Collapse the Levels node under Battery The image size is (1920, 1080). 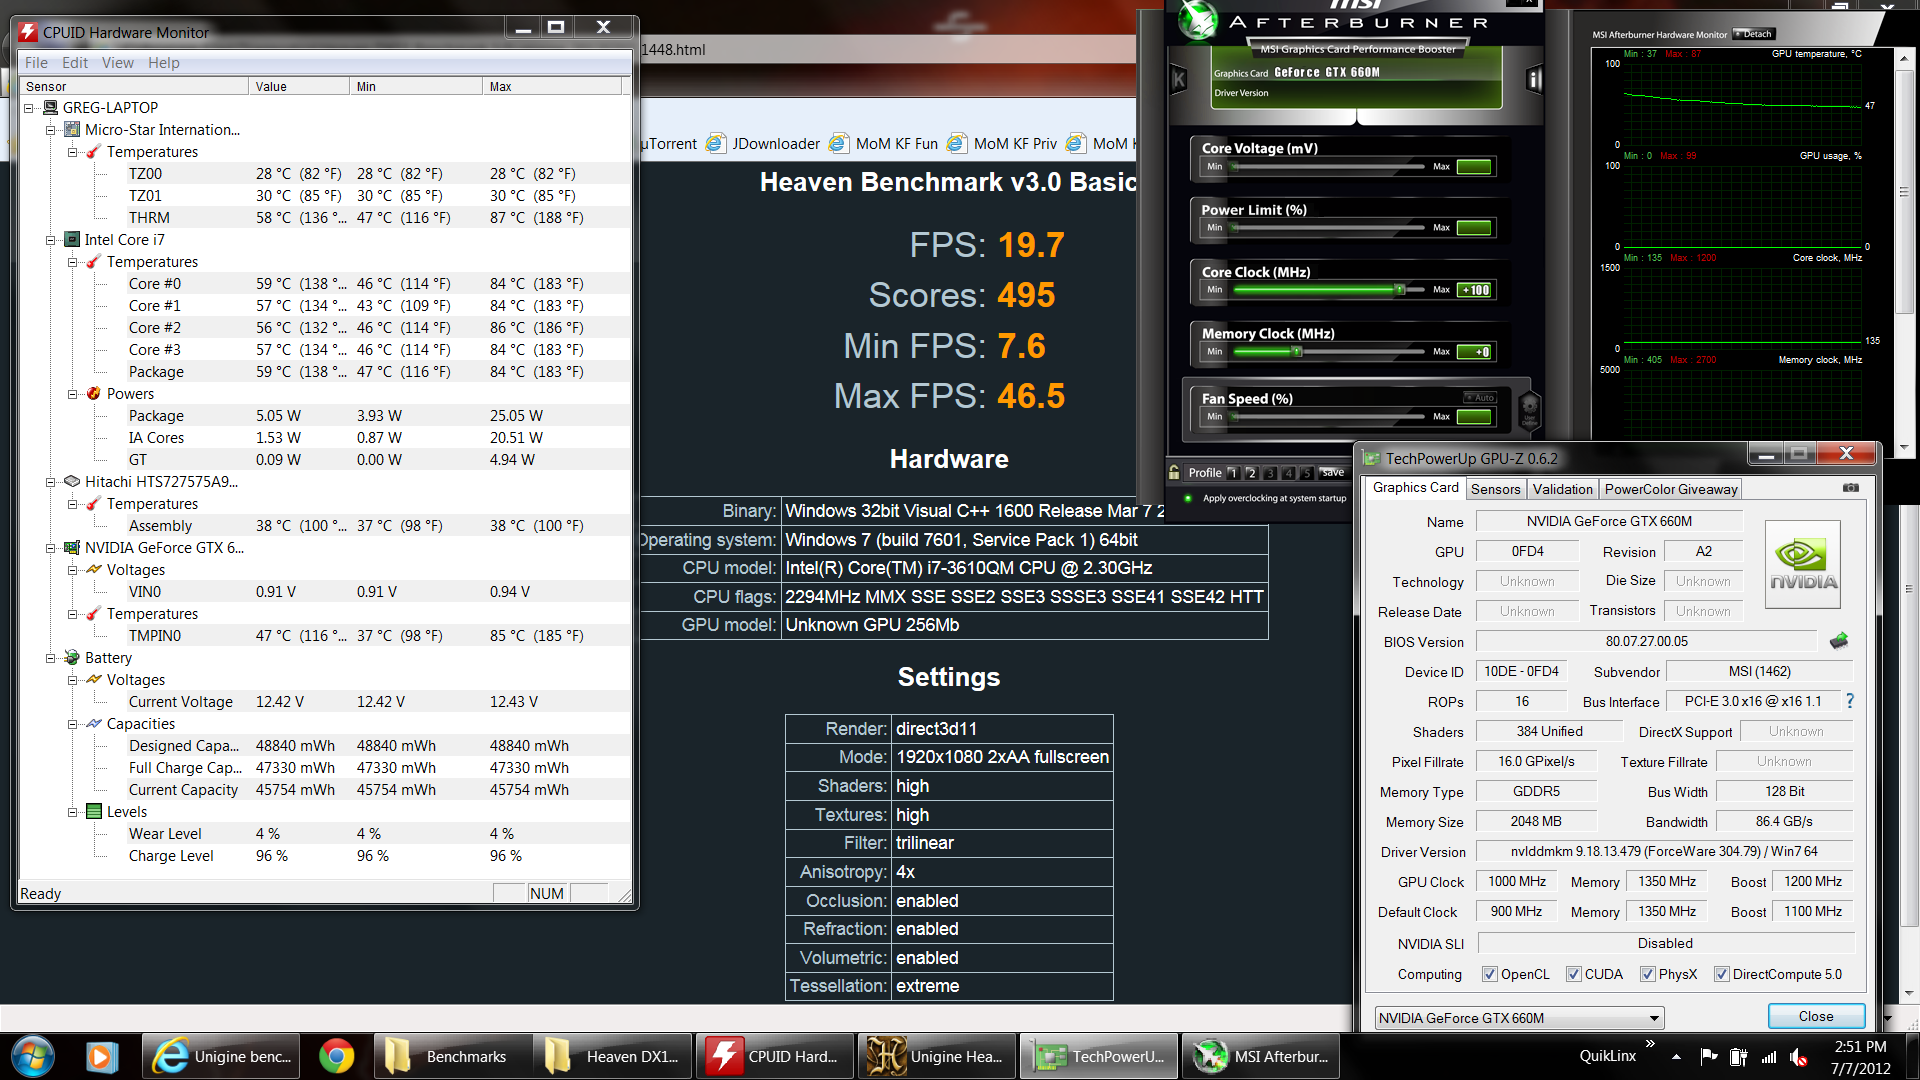73,812
